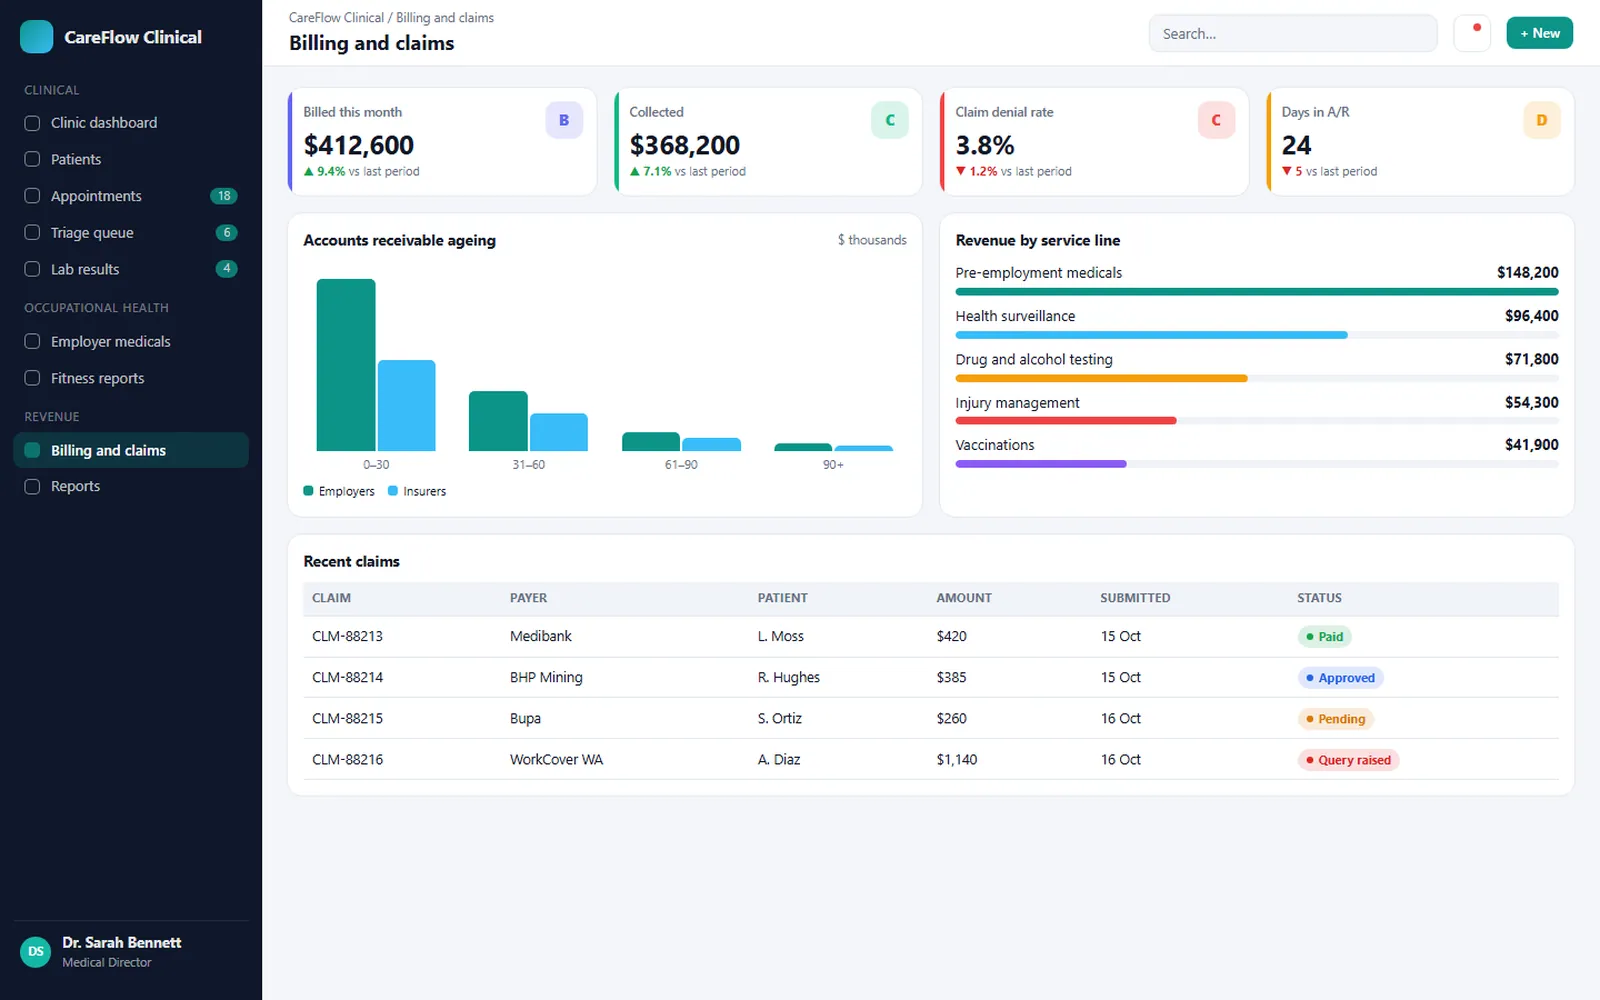
Task: Click the Paid status badge
Action: pyautogui.click(x=1324, y=637)
